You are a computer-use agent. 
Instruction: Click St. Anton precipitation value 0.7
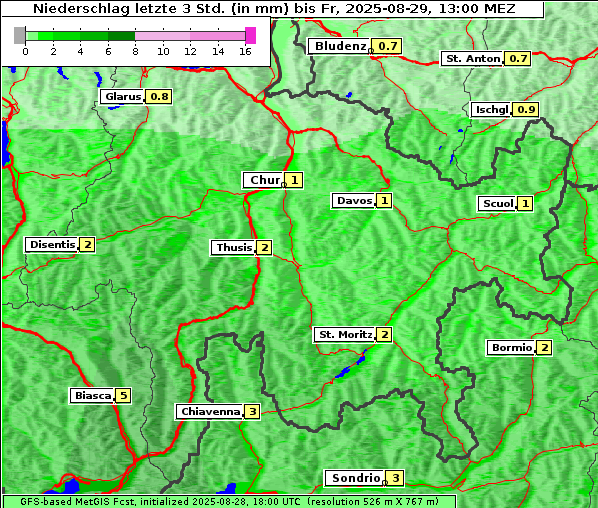[x=518, y=59]
